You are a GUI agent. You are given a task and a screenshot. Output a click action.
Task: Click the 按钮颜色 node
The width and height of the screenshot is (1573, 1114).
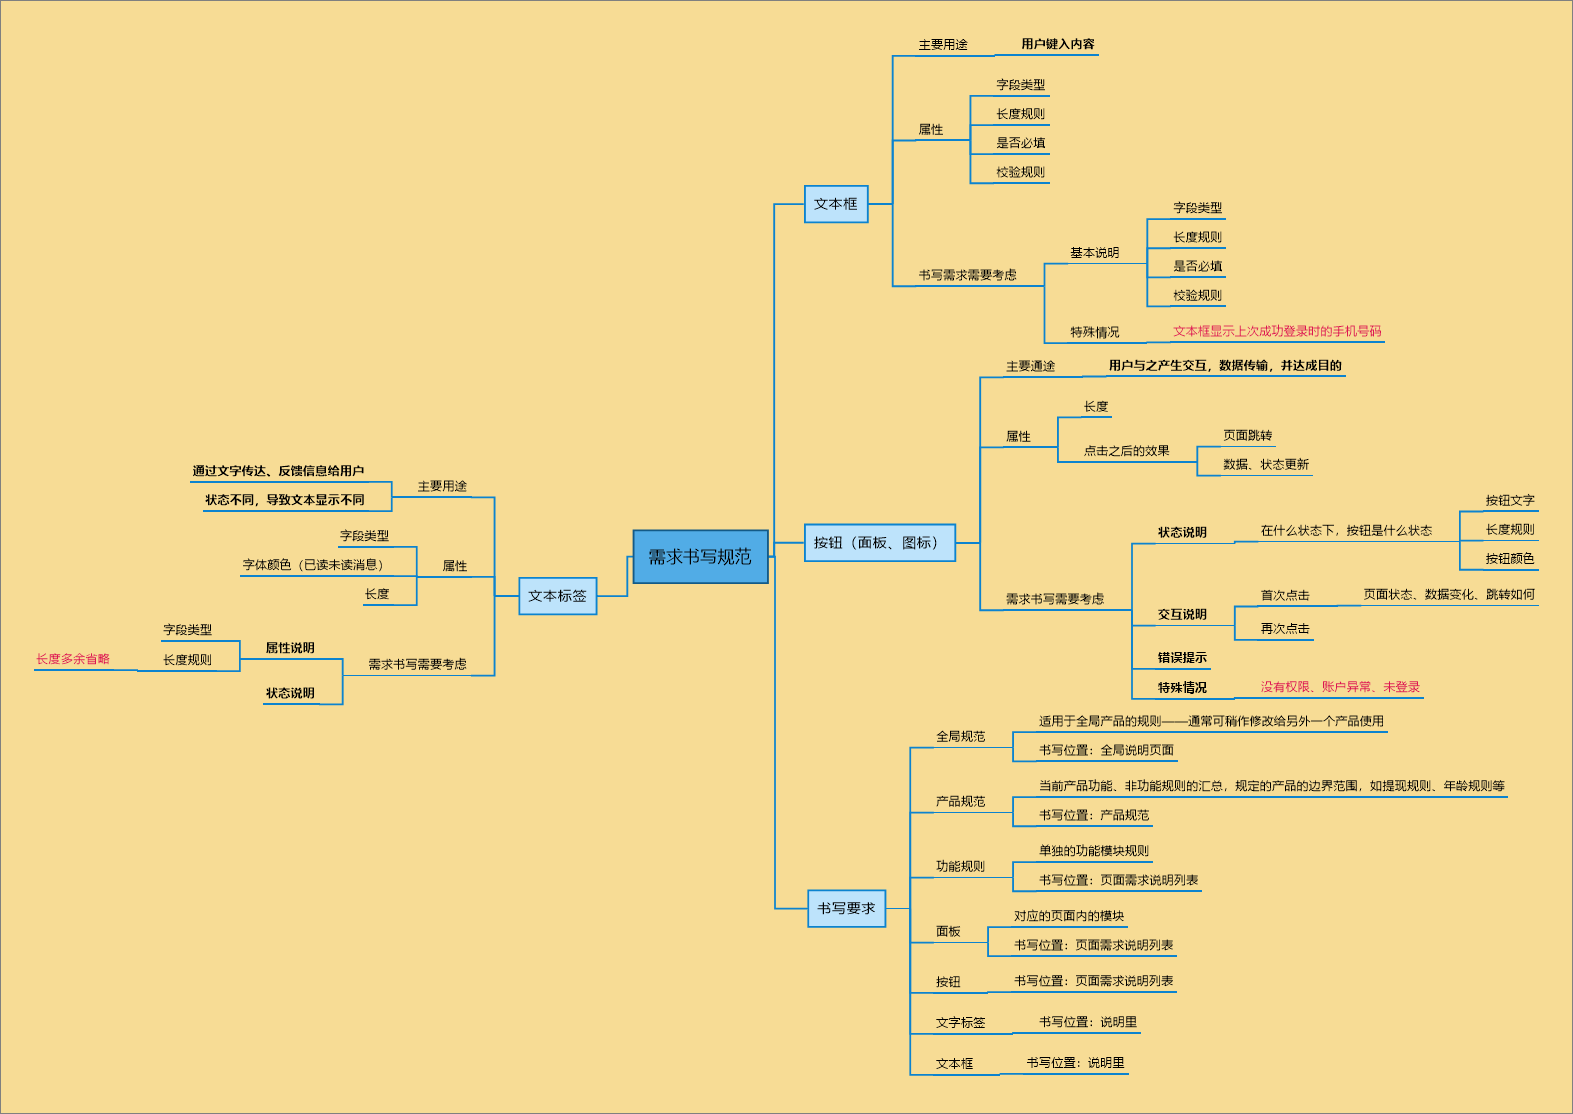[x=1509, y=559]
